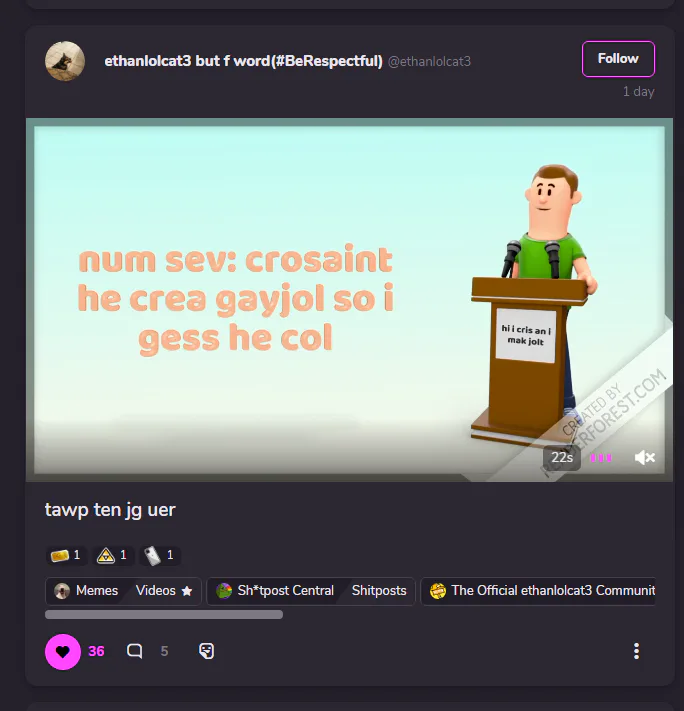Screen dimensions: 684x711
Task: Click the phone sticker reaction
Action: point(159,555)
